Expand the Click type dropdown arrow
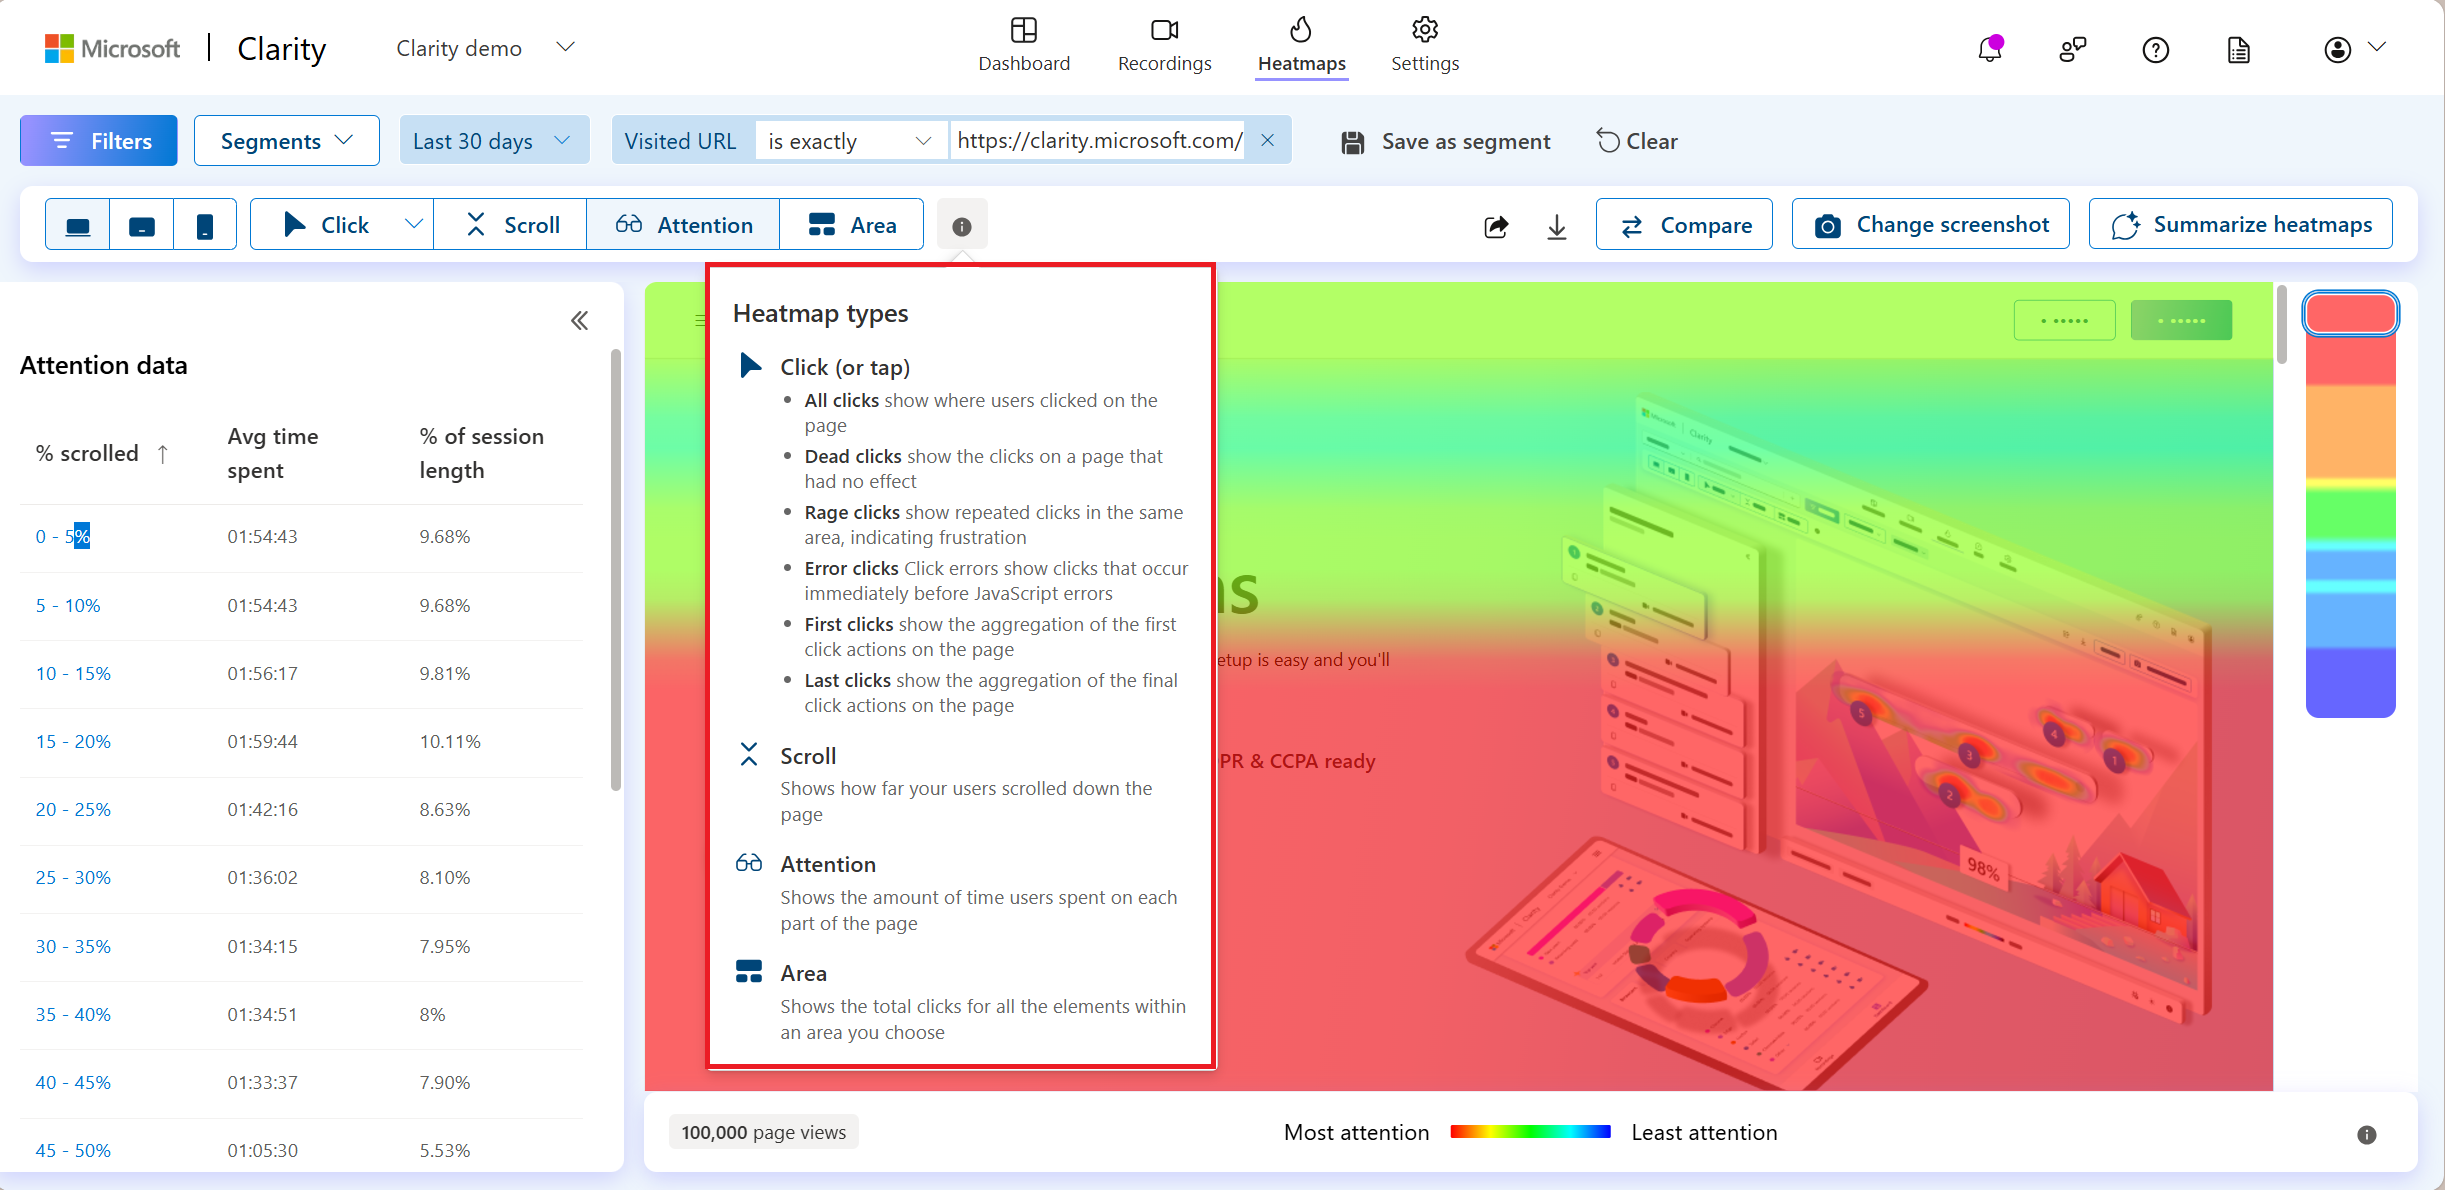Viewport: 2445px width, 1190px height. tap(414, 225)
